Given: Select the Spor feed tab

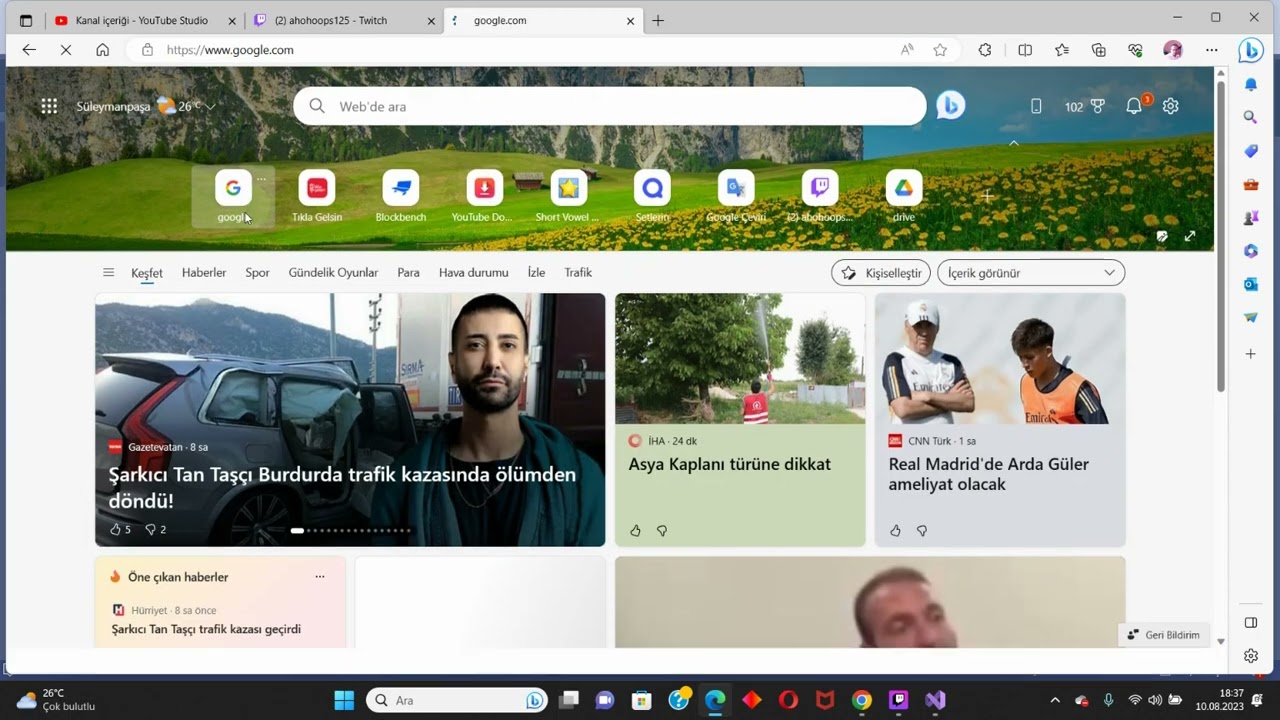Looking at the screenshot, I should 257,273.
